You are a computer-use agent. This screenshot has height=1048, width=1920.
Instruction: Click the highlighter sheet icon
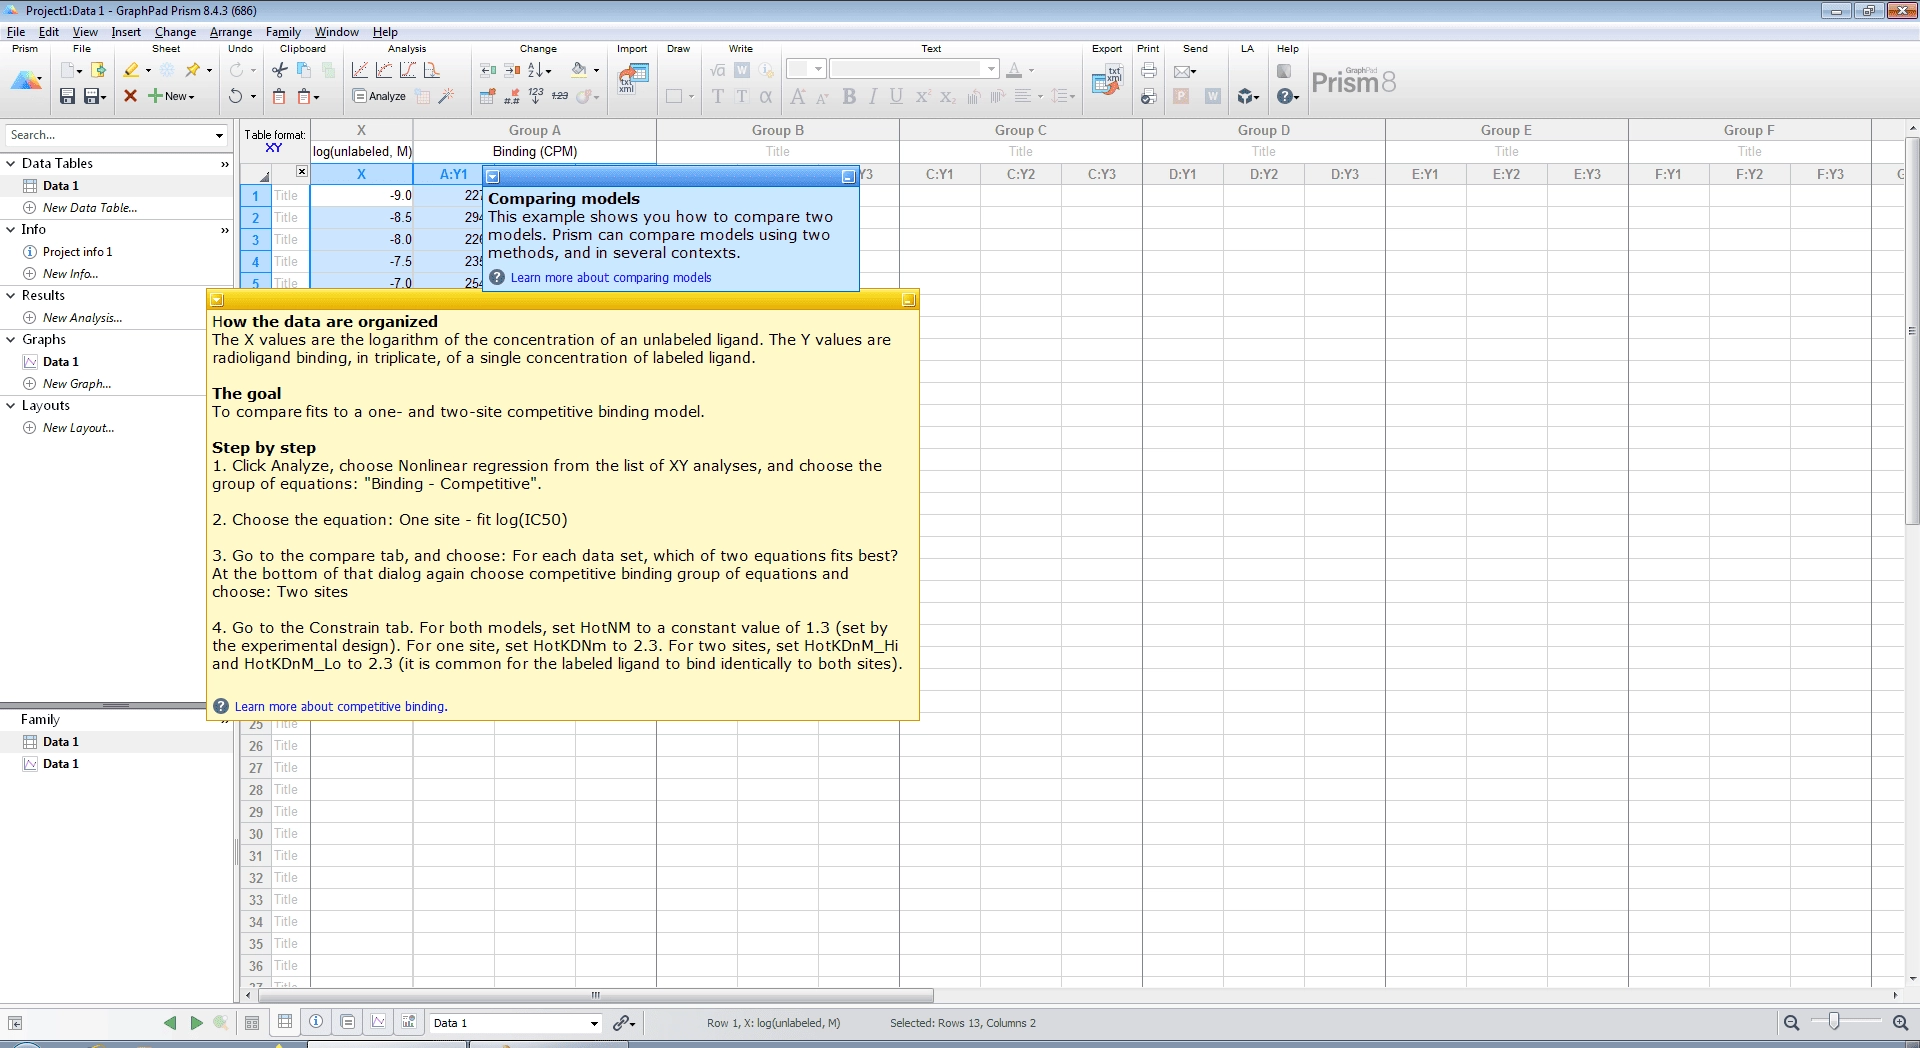131,70
